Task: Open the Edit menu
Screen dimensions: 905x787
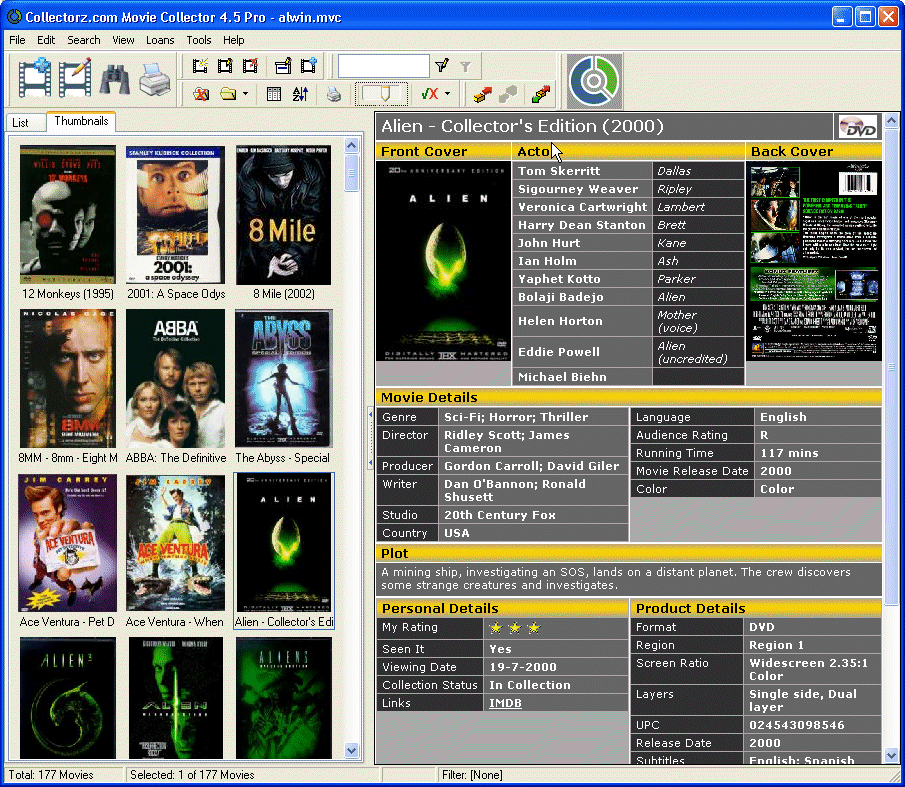Action: coord(46,40)
